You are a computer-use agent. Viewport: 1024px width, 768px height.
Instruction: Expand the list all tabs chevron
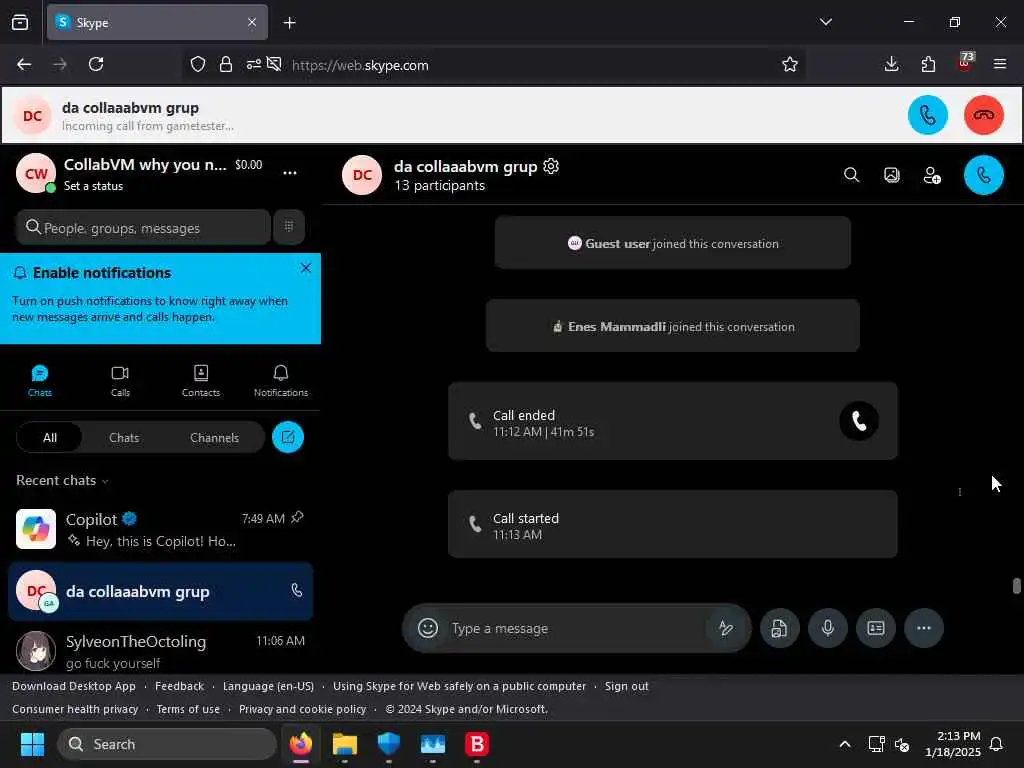click(x=826, y=22)
